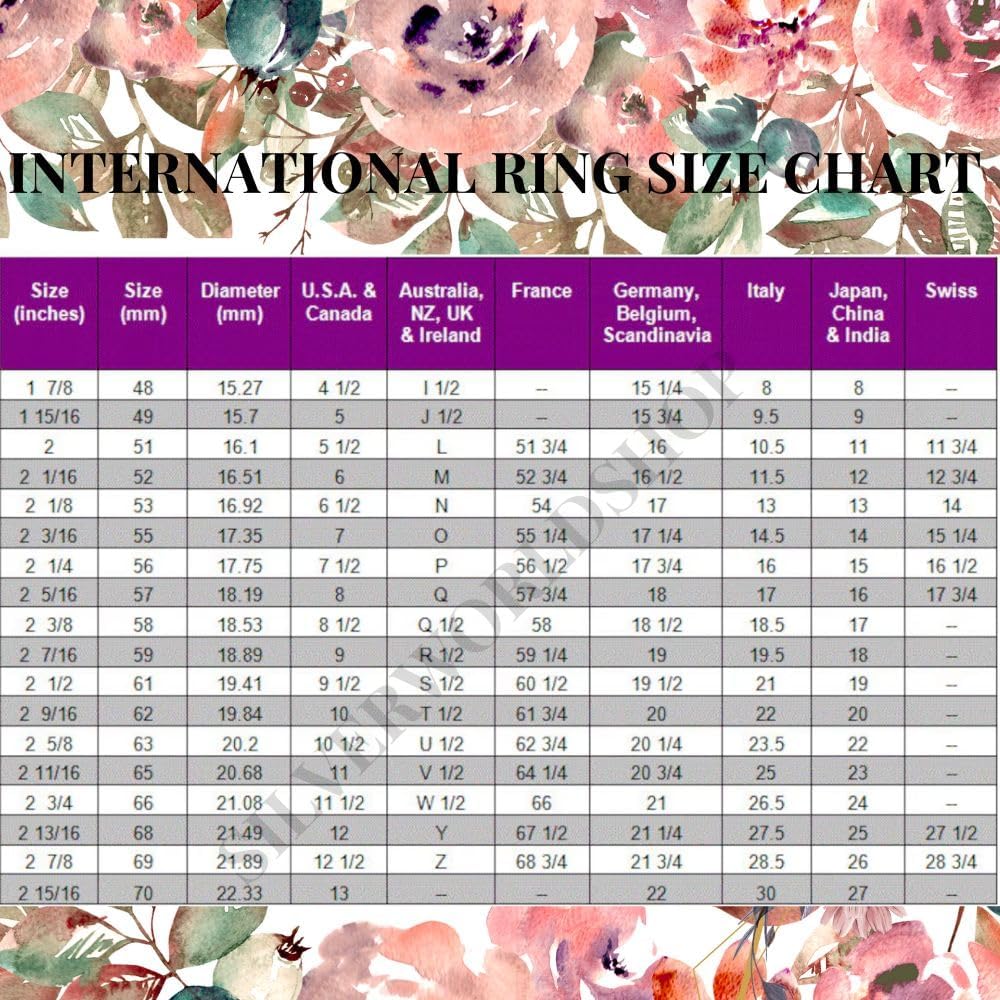
Task: Click the diameter value '19.41'
Action: pyautogui.click(x=240, y=684)
